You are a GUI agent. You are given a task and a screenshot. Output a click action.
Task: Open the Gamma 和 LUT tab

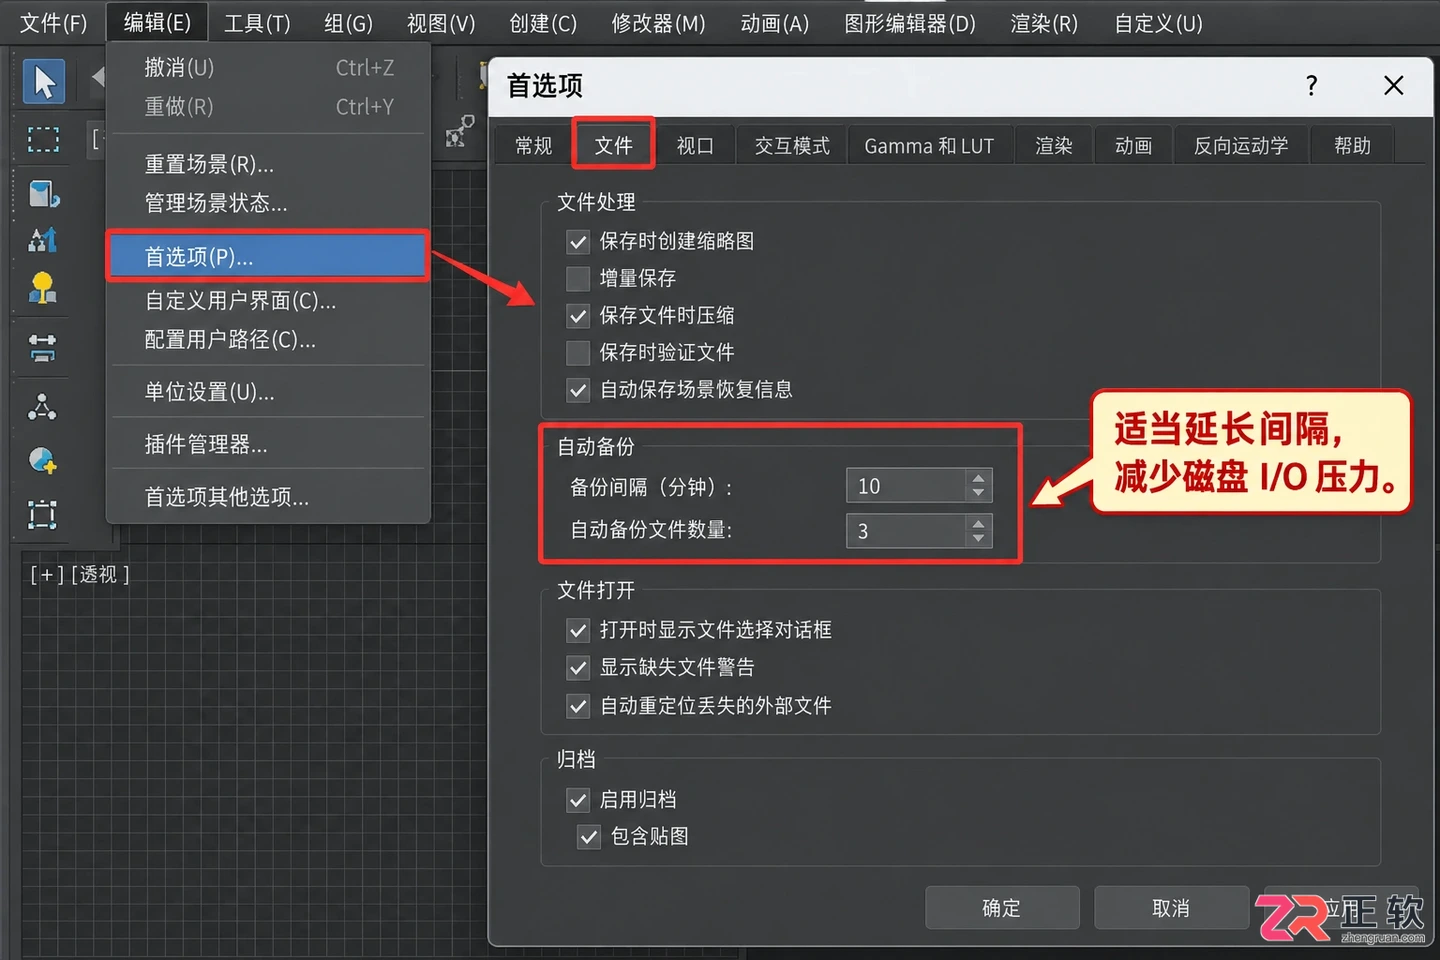click(929, 146)
